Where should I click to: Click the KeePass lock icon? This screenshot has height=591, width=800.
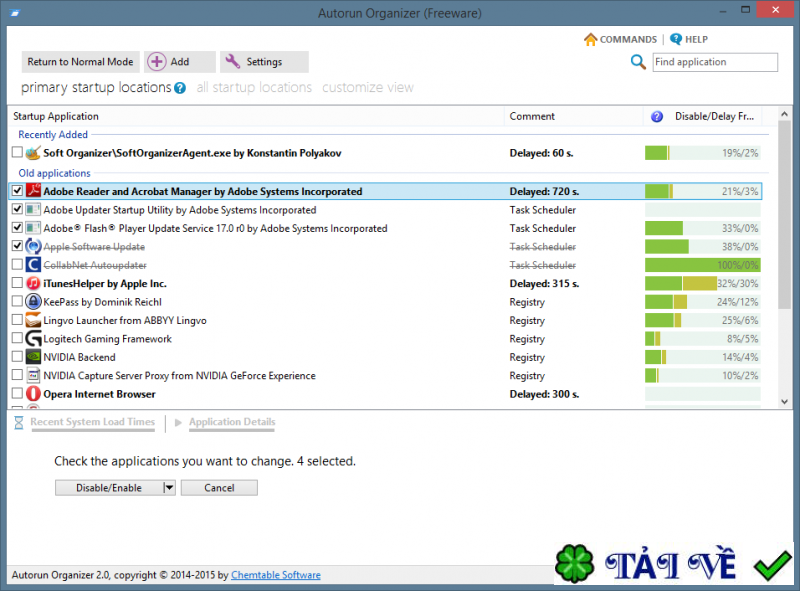click(33, 302)
